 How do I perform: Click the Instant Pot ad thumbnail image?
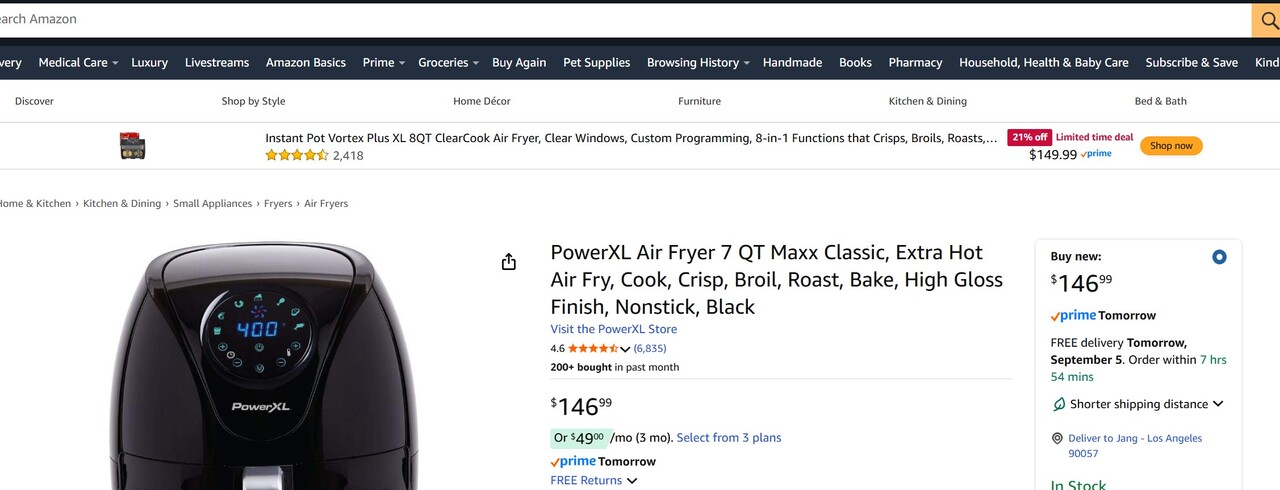click(132, 146)
